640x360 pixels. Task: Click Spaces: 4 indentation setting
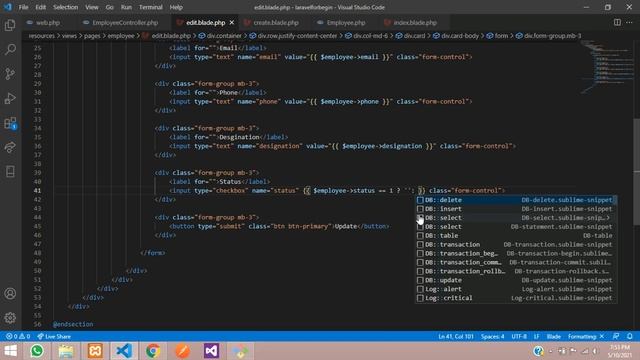pyautogui.click(x=492, y=336)
